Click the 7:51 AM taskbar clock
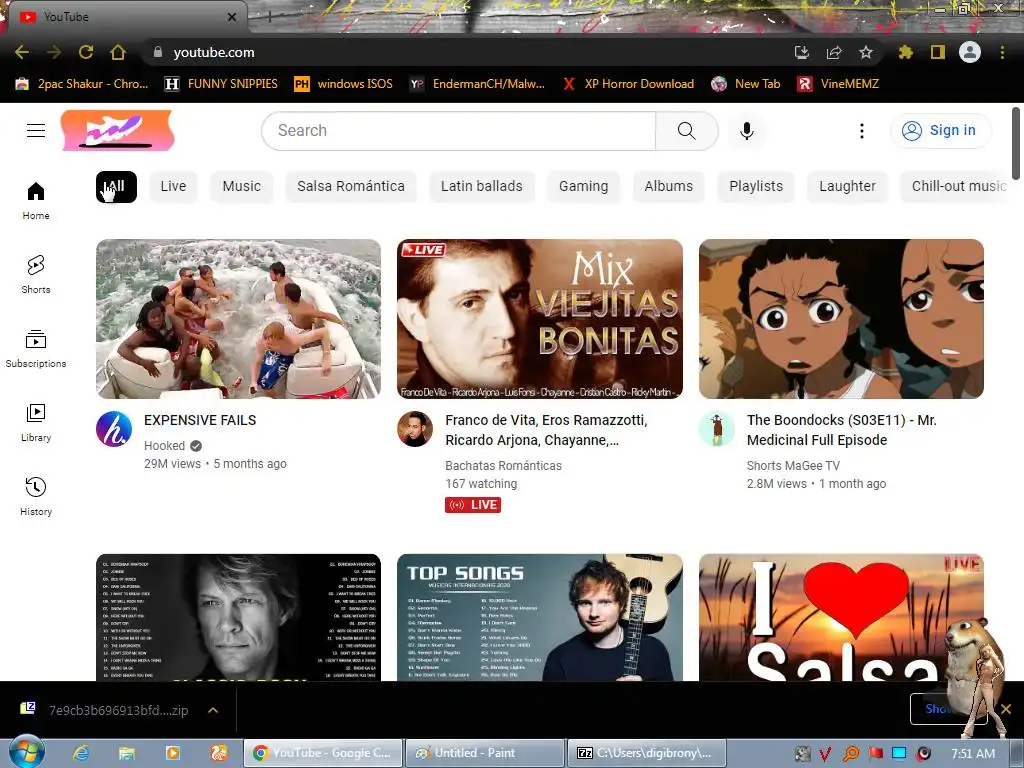1024x768 pixels. pos(973,753)
